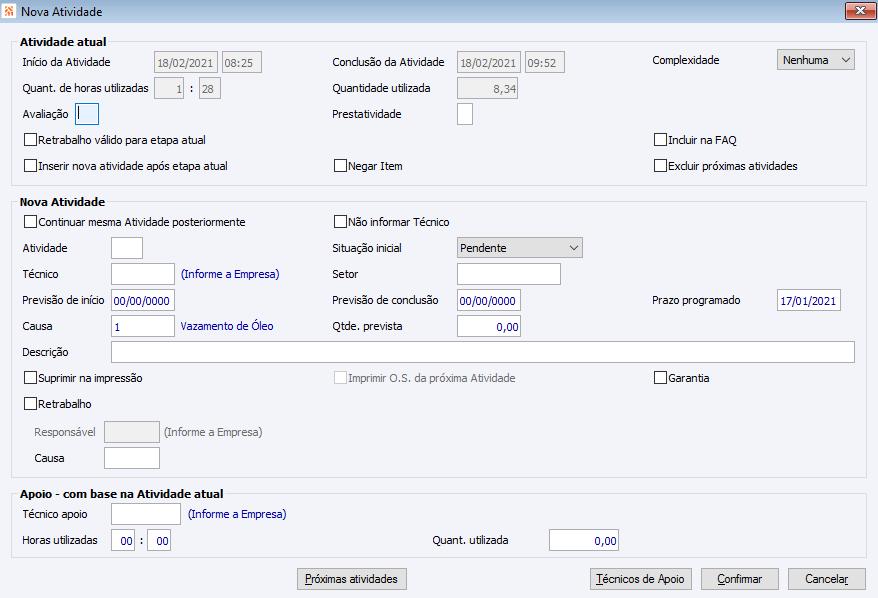Image resolution: width=878 pixels, height=598 pixels.
Task: Click the Atividade atual group title
Action: 63,42
